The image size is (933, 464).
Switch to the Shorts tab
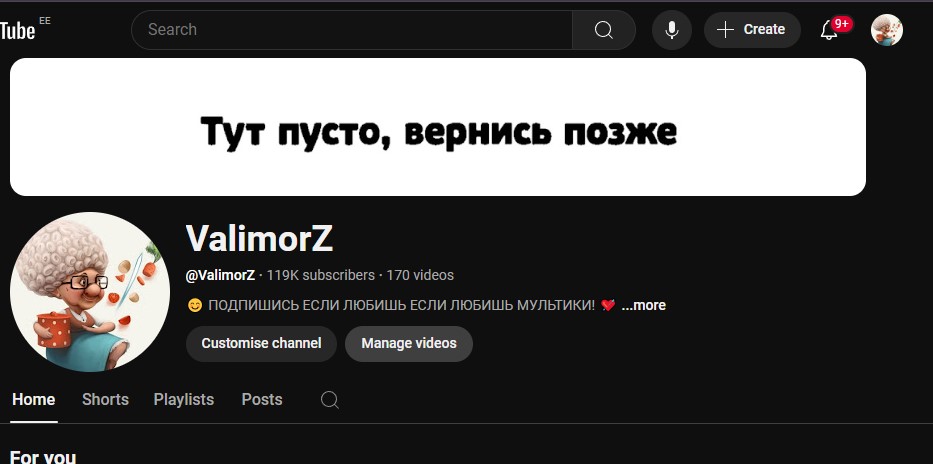click(x=105, y=400)
